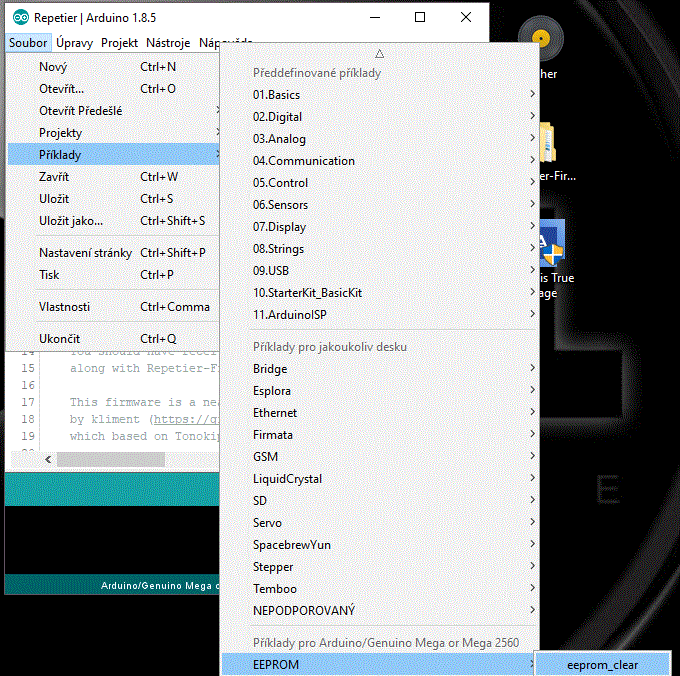This screenshot has height=676, width=680.
Task: Open the yellow disc desktop icon
Action: pos(542,42)
